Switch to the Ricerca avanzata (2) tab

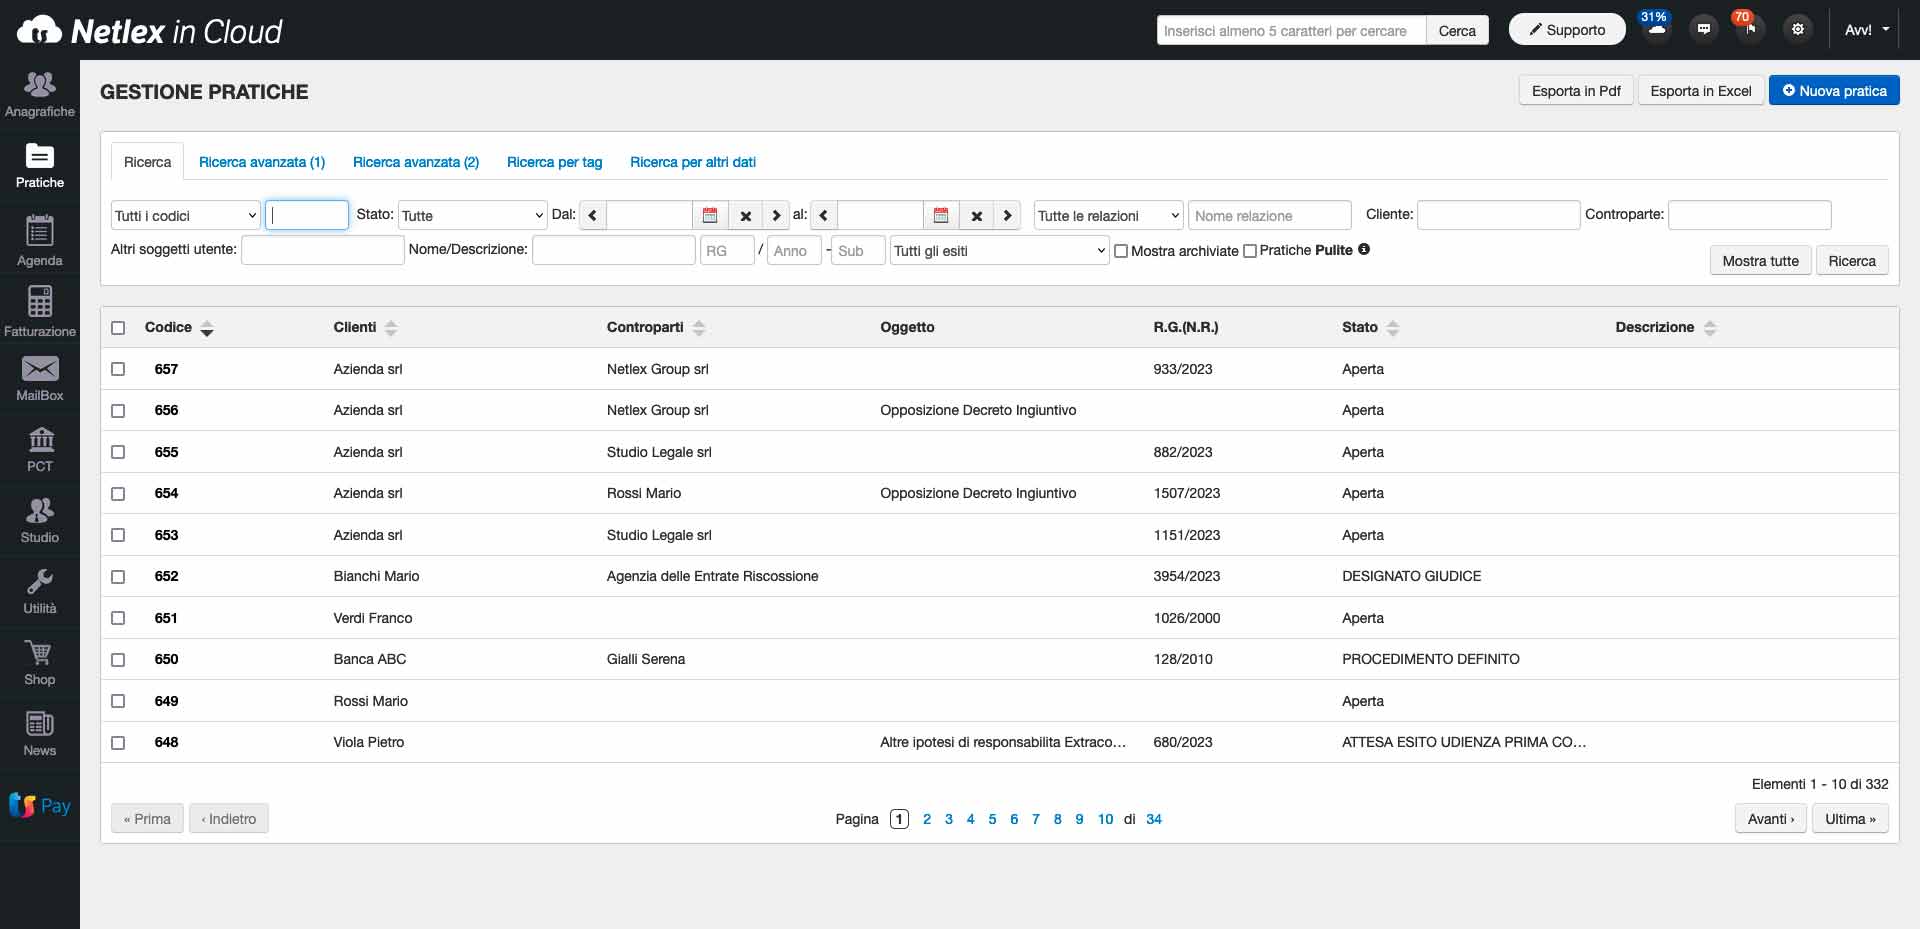(x=416, y=162)
